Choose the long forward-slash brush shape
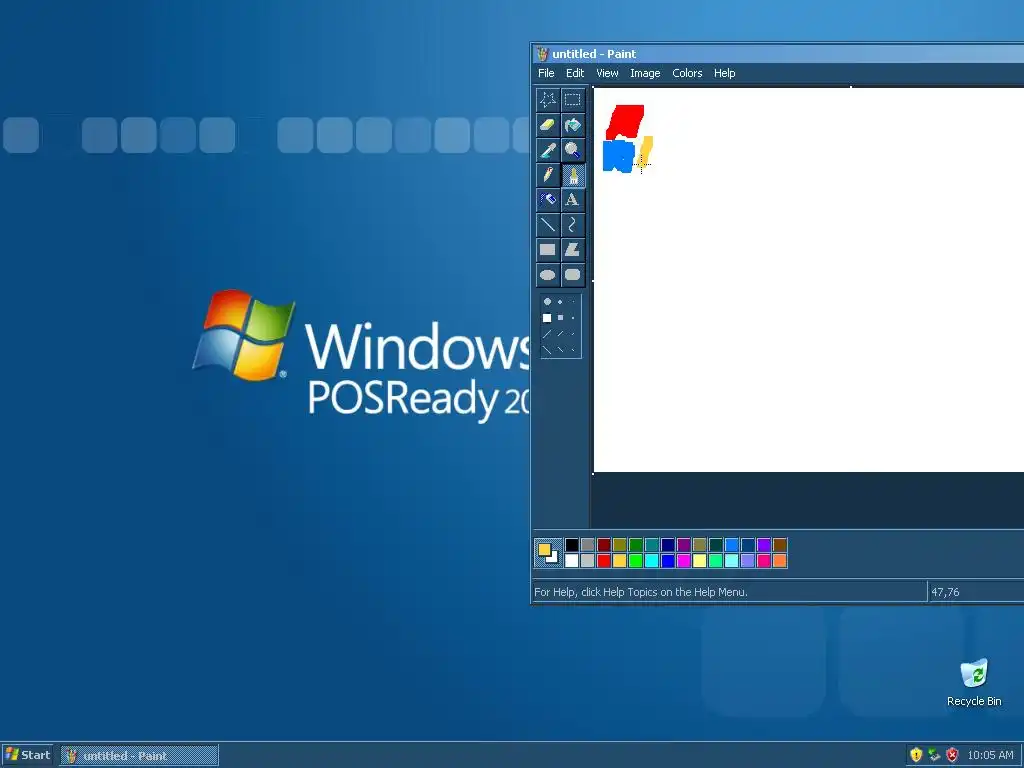 pyautogui.click(x=547, y=334)
